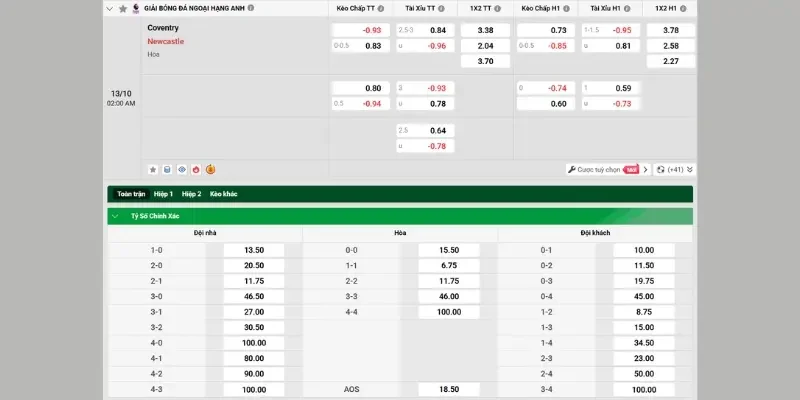Select the Newcastle team name
The image size is (800, 400).
[x=165, y=41]
